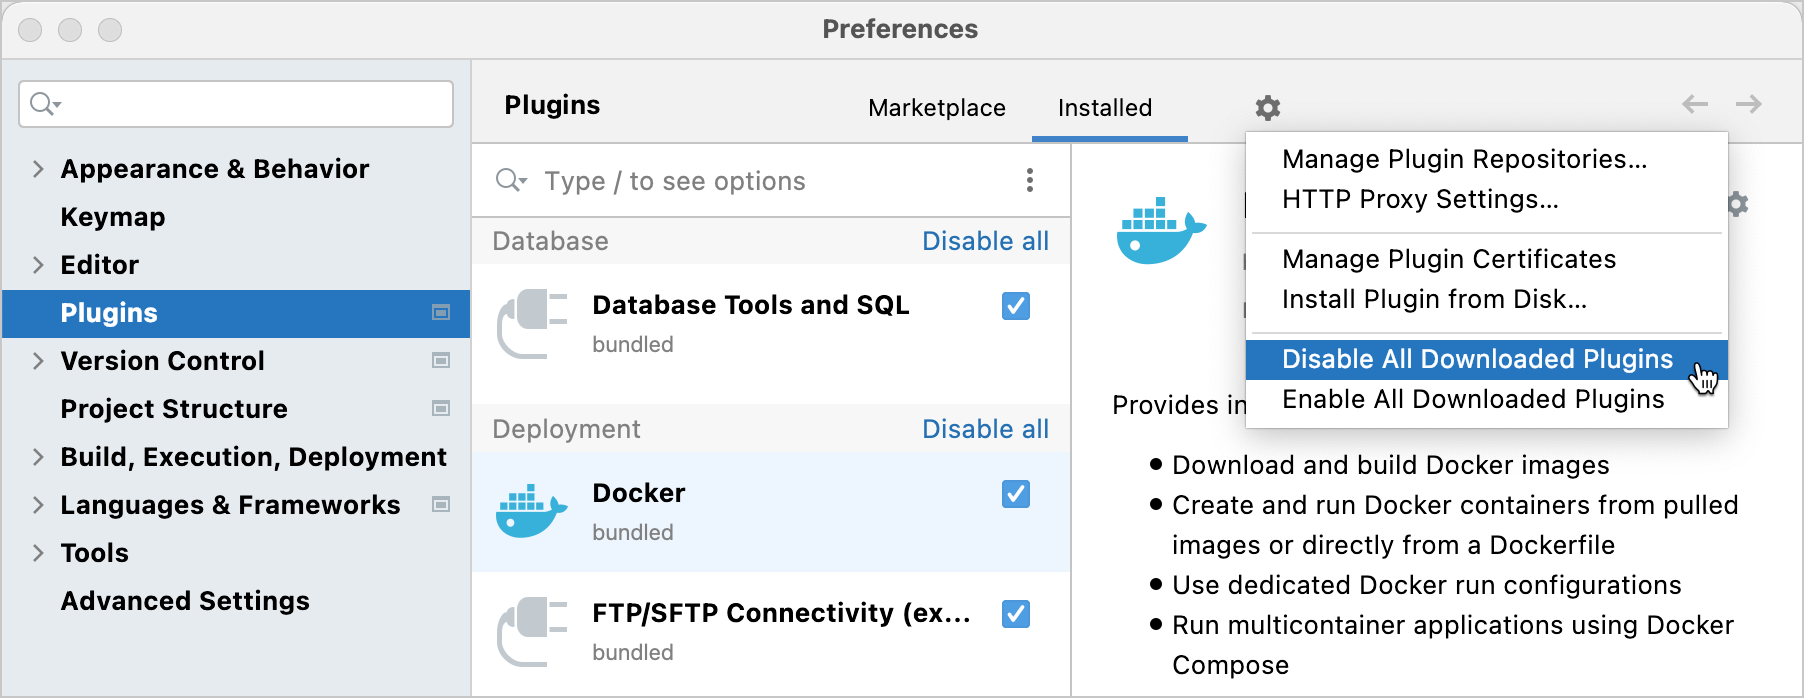Image resolution: width=1804 pixels, height=698 pixels.
Task: Click Disable all for Database category
Action: pyautogui.click(x=984, y=241)
